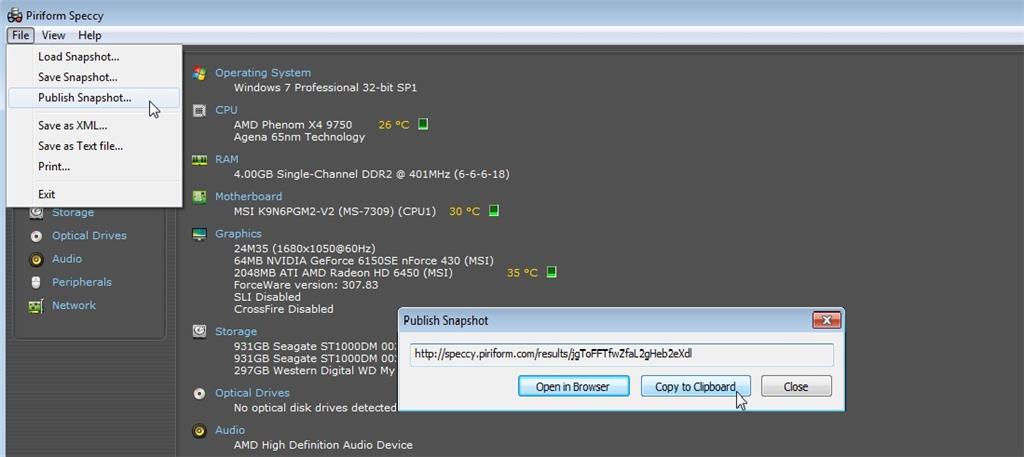Click 'Agena 65nm Technology' text
1024x457 pixels.
coord(299,137)
